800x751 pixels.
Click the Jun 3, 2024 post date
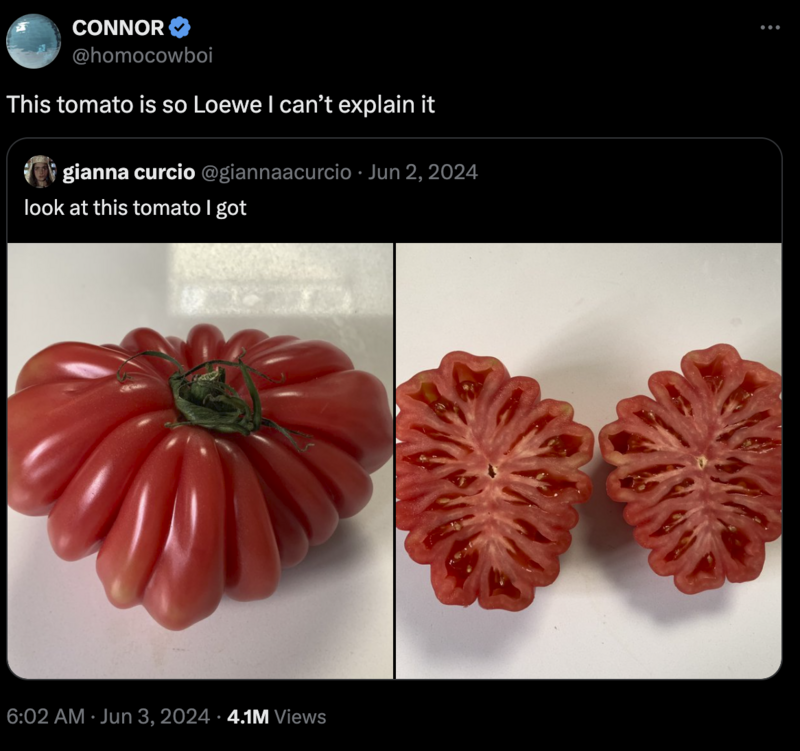point(155,716)
